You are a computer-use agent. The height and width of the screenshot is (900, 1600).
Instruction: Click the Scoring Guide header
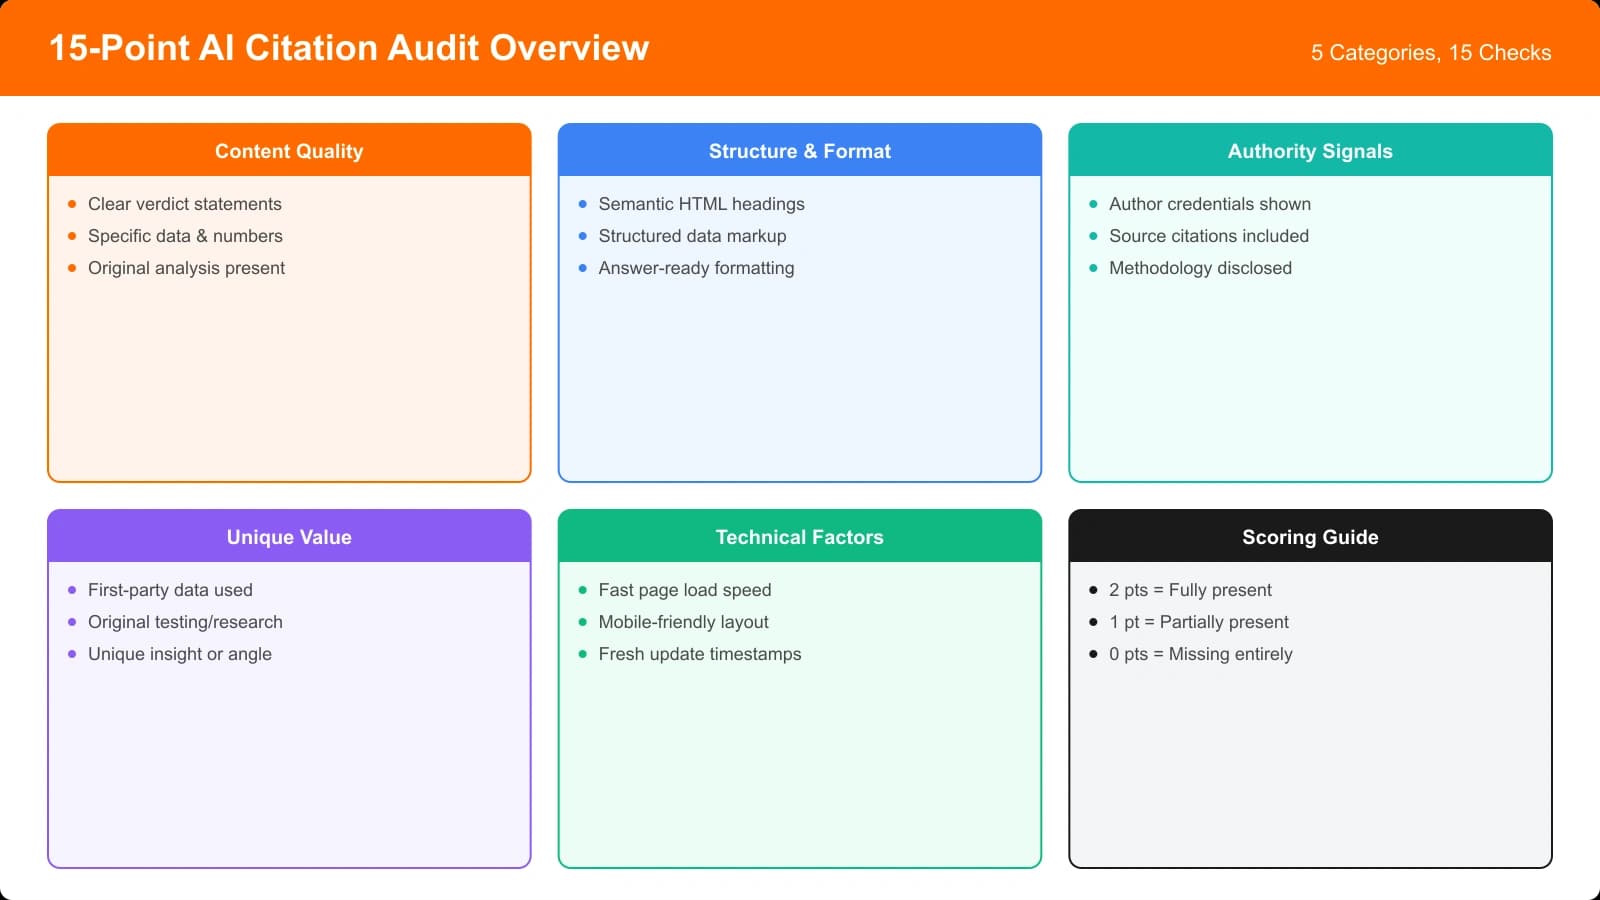point(1310,537)
